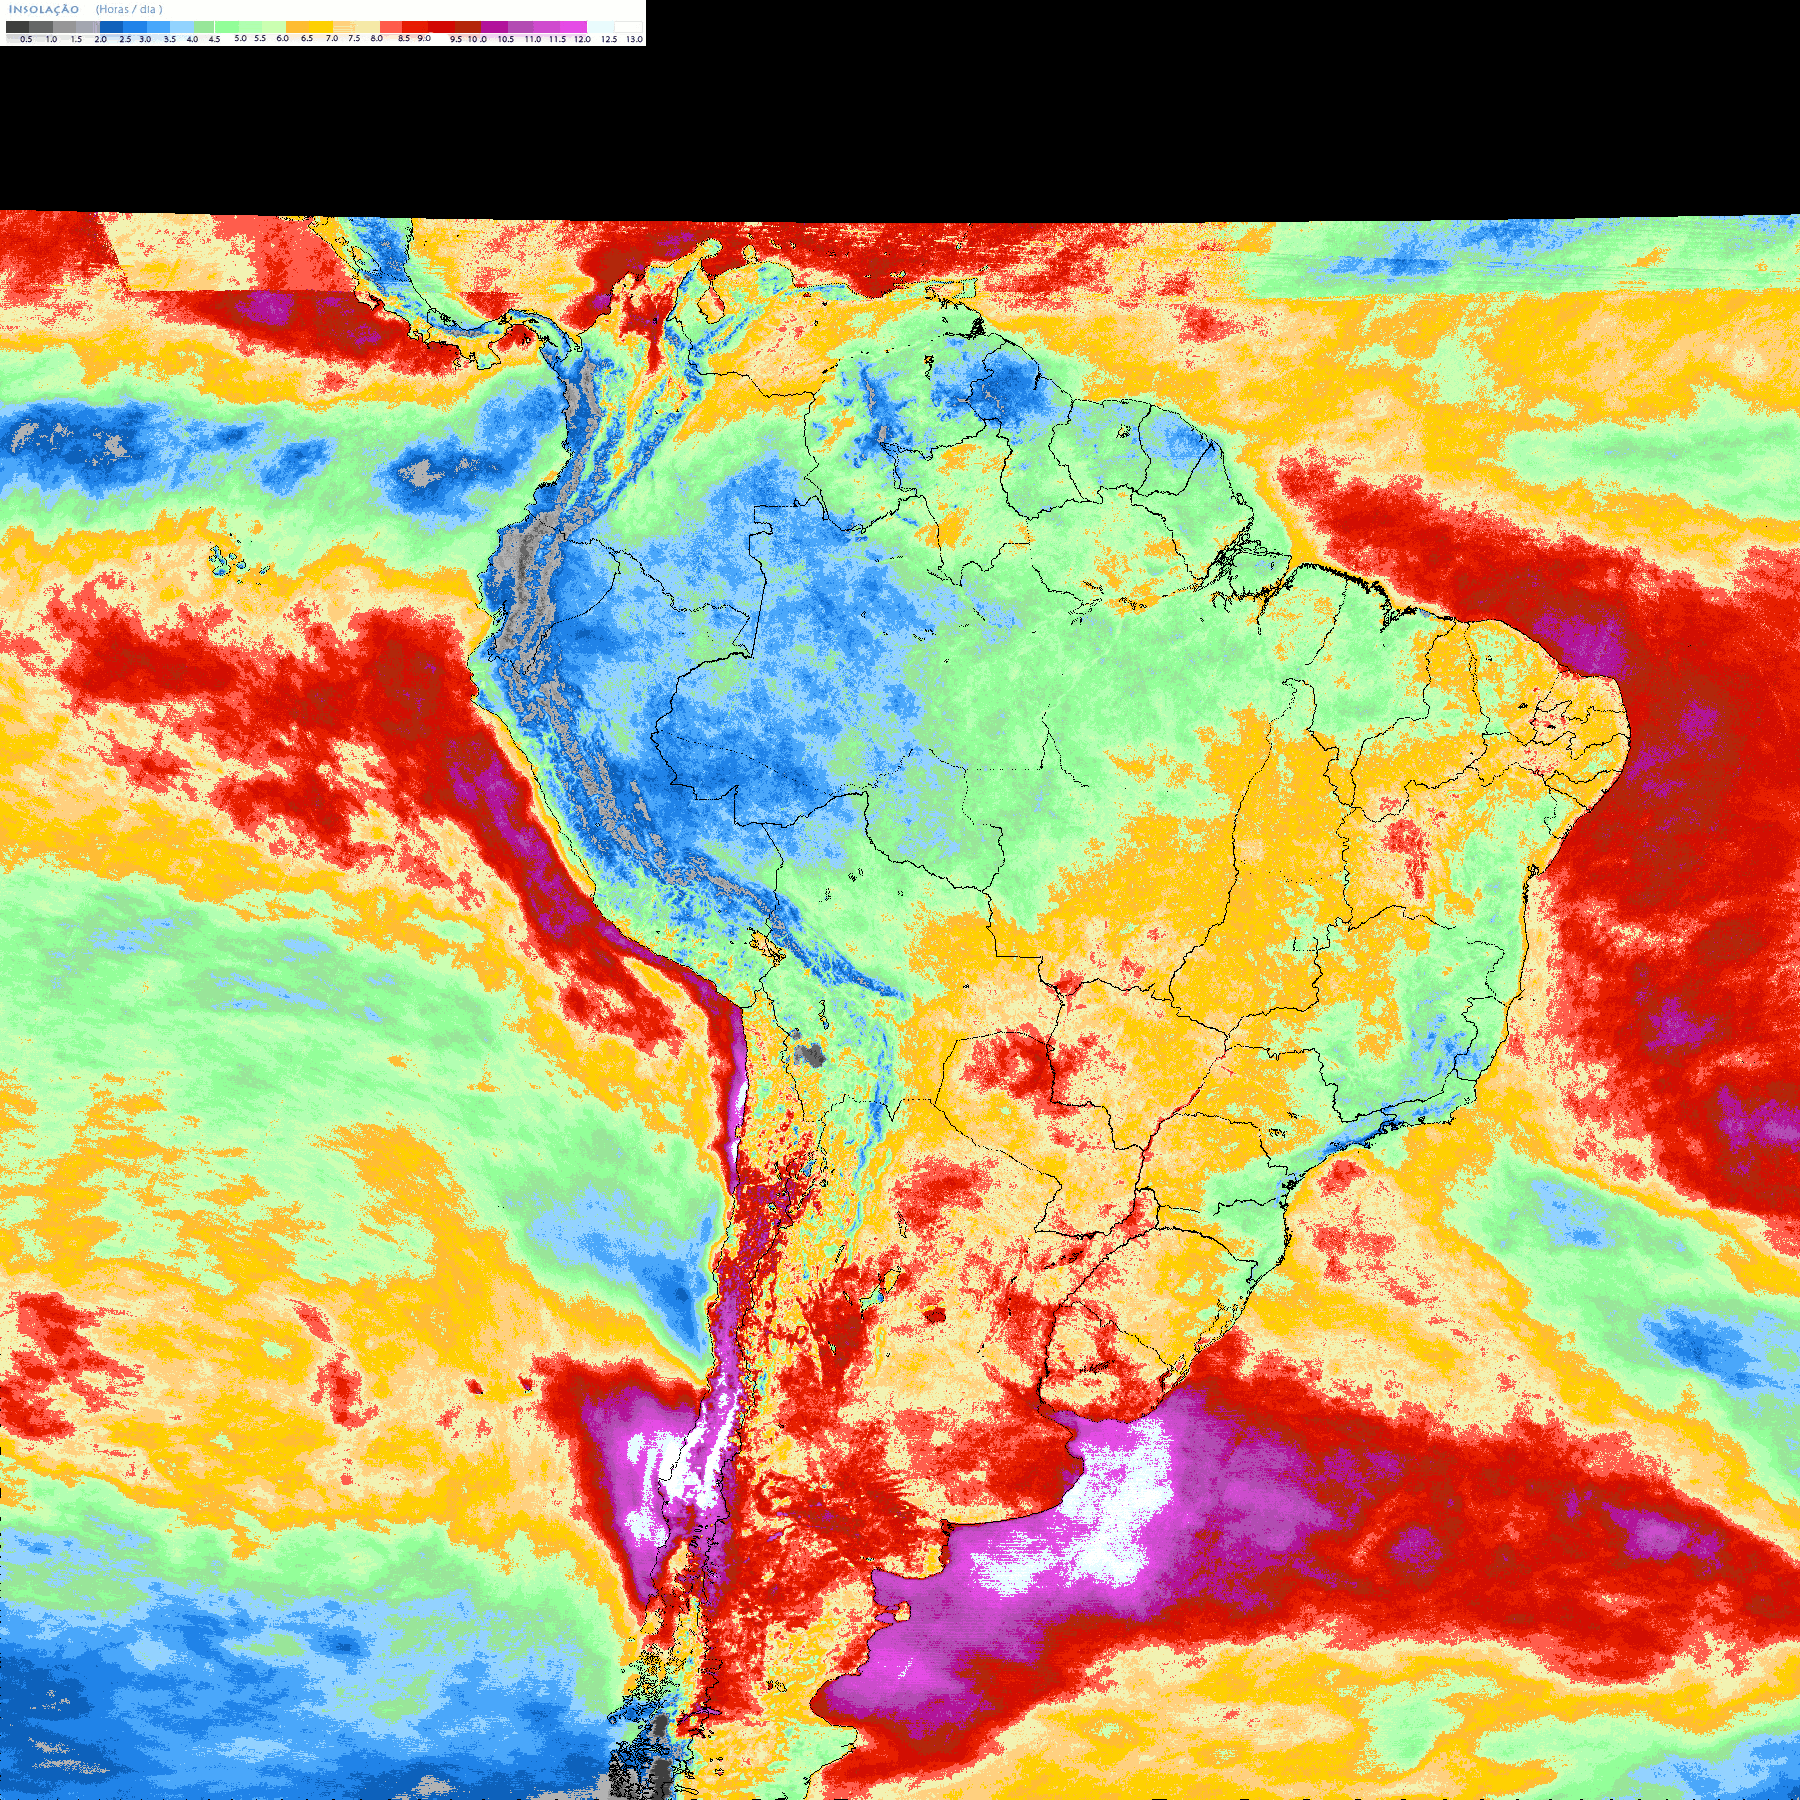Select the 1.0 value on legend scale
The height and width of the screenshot is (1800, 1800).
point(51,39)
